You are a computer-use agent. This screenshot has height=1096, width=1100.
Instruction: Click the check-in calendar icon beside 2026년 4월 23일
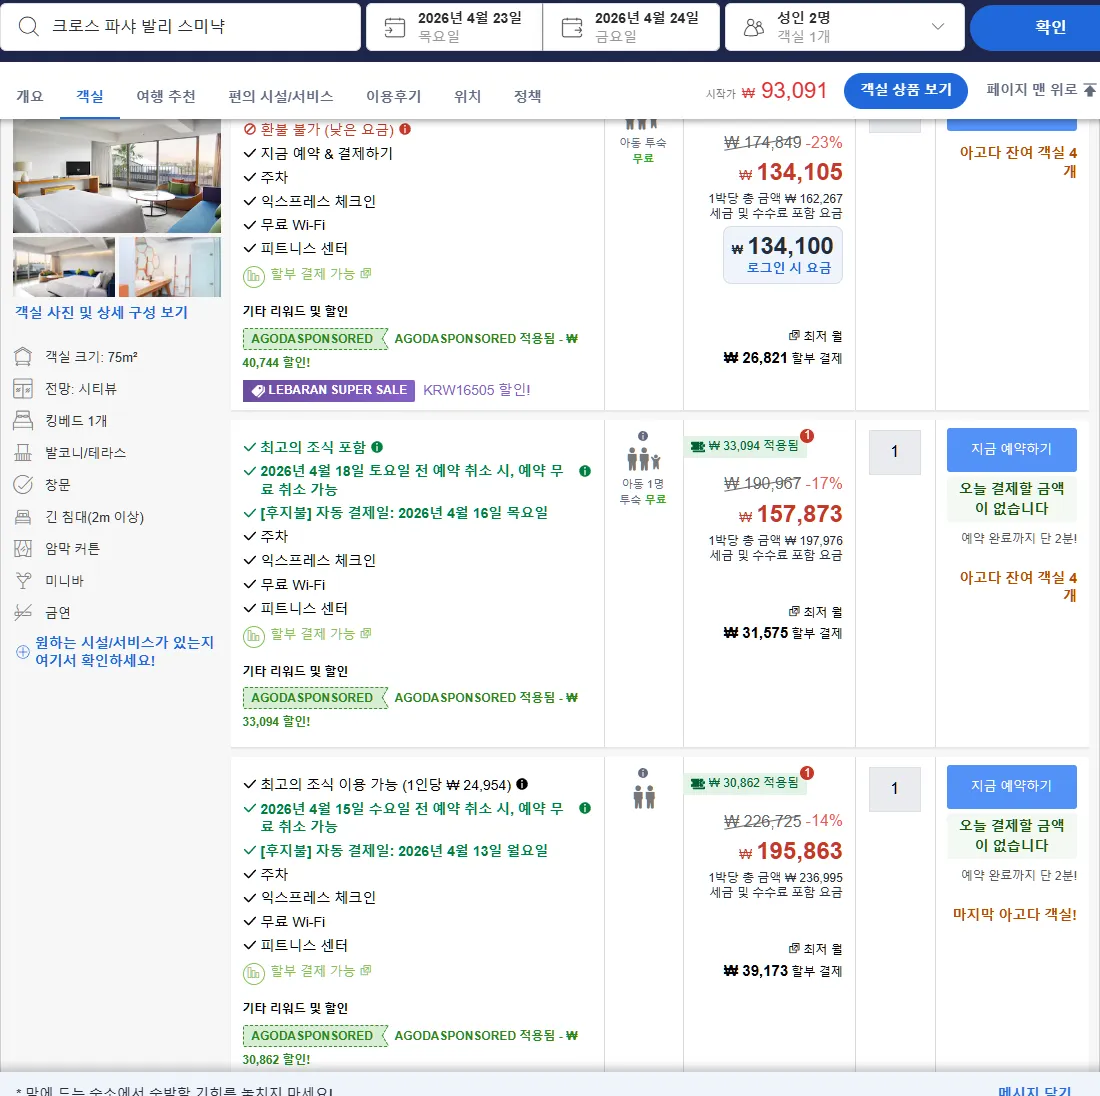(394, 27)
